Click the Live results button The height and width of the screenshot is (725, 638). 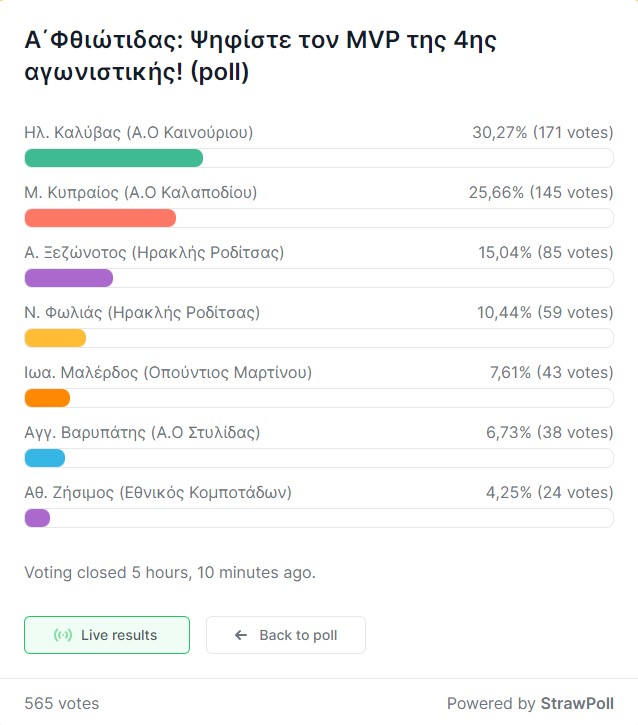[107, 635]
